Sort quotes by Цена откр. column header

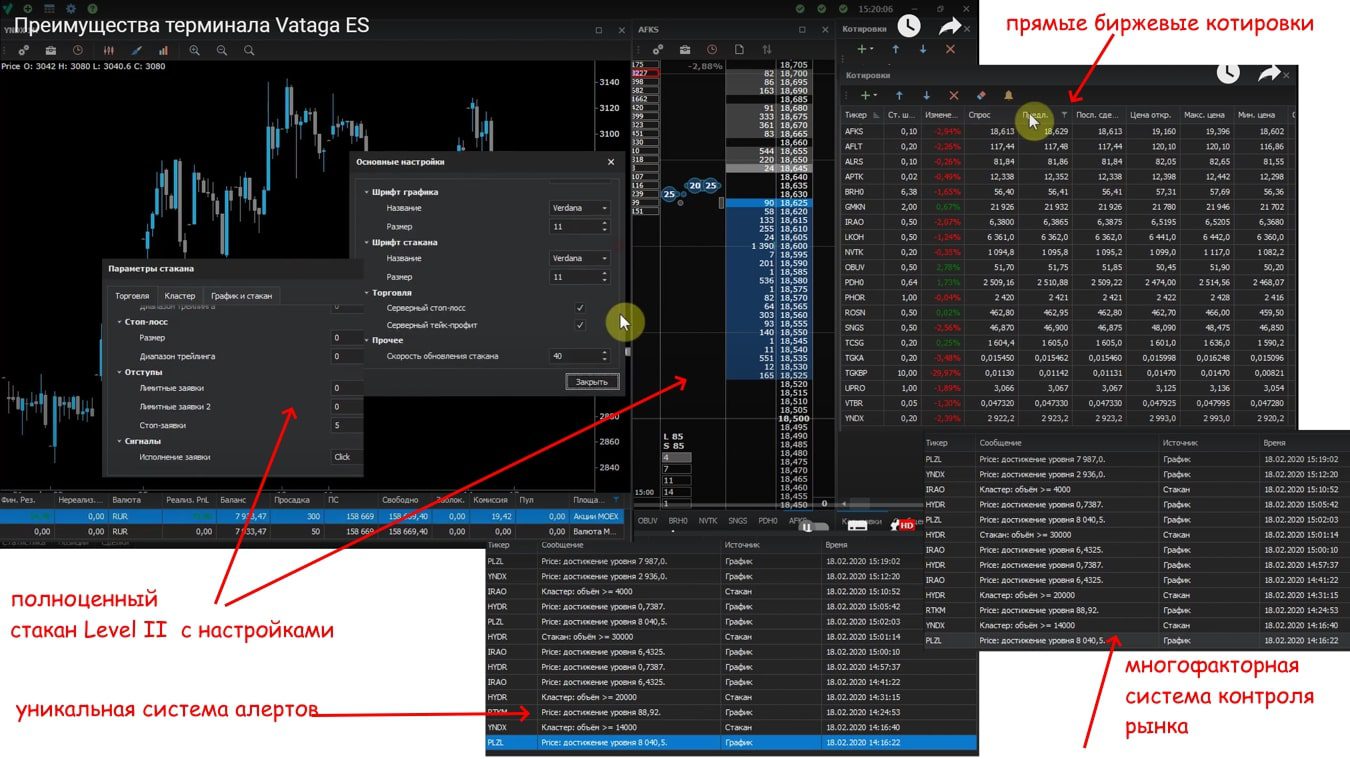[x=1152, y=115]
